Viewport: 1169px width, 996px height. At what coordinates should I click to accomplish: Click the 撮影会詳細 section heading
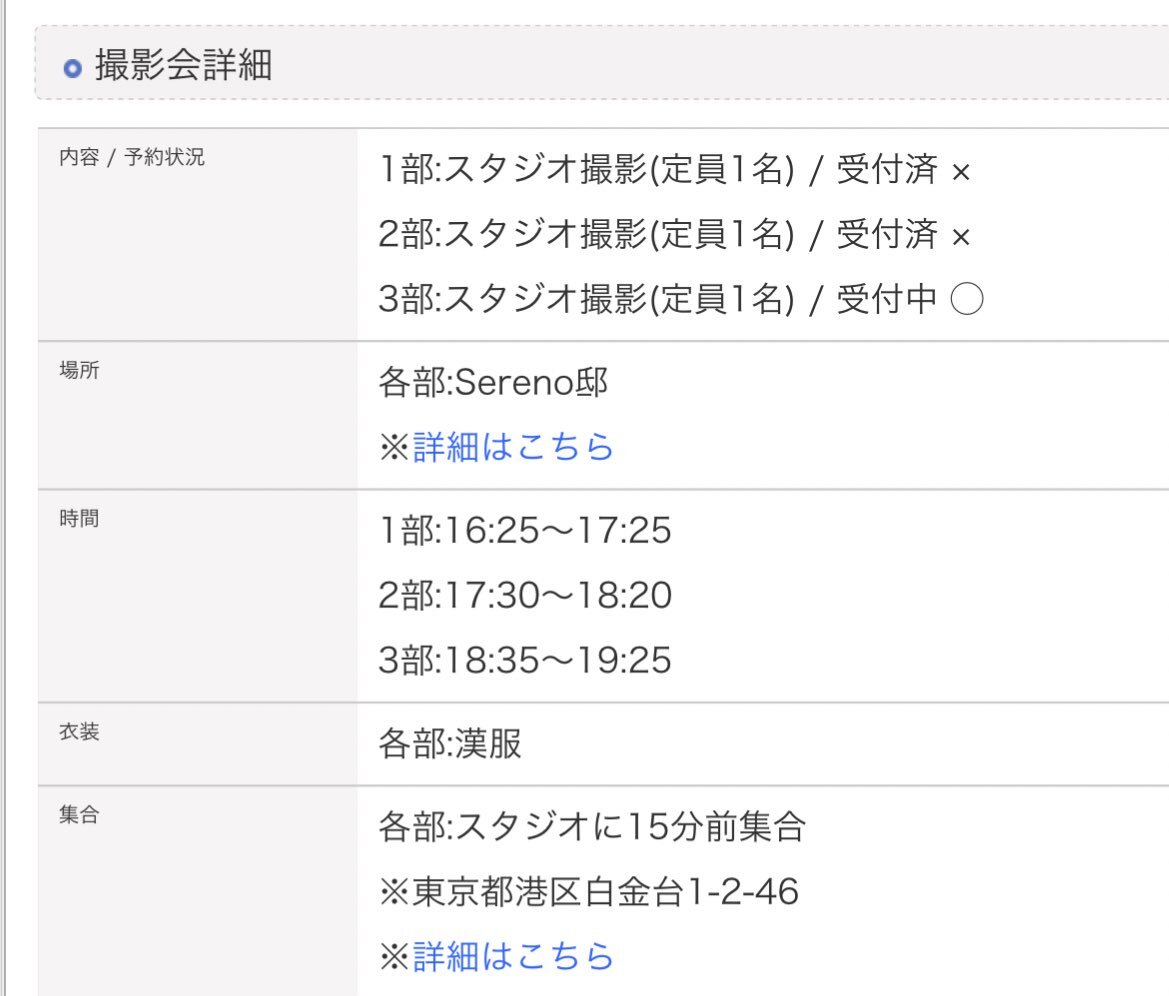[183, 65]
